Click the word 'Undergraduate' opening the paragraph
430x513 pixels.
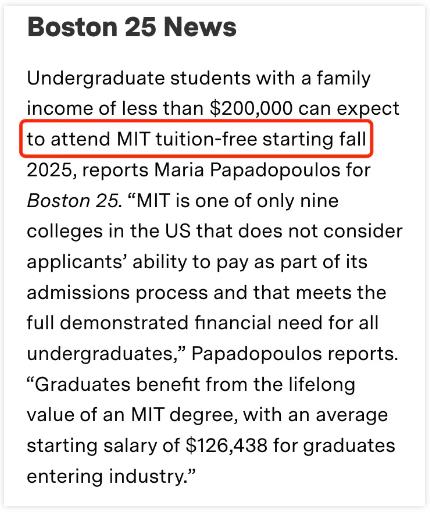96,79
